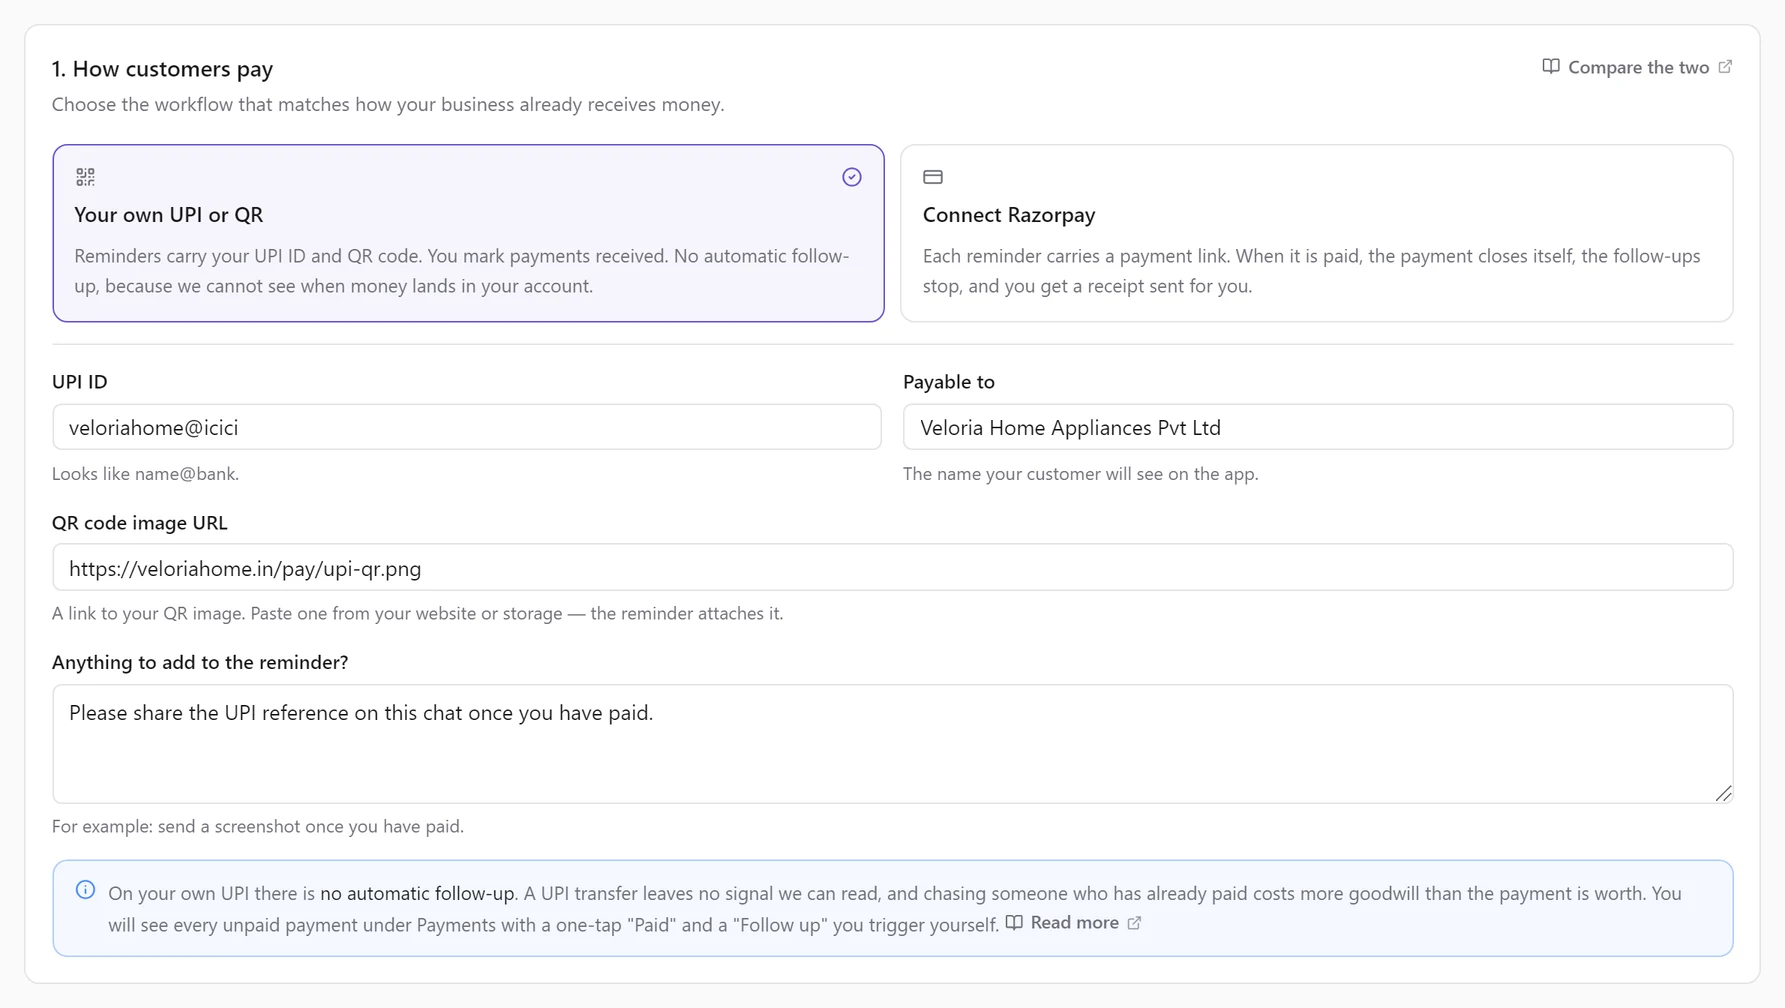Click the hint Looks like name@bank.
The width and height of the screenshot is (1785, 1008).
(145, 474)
